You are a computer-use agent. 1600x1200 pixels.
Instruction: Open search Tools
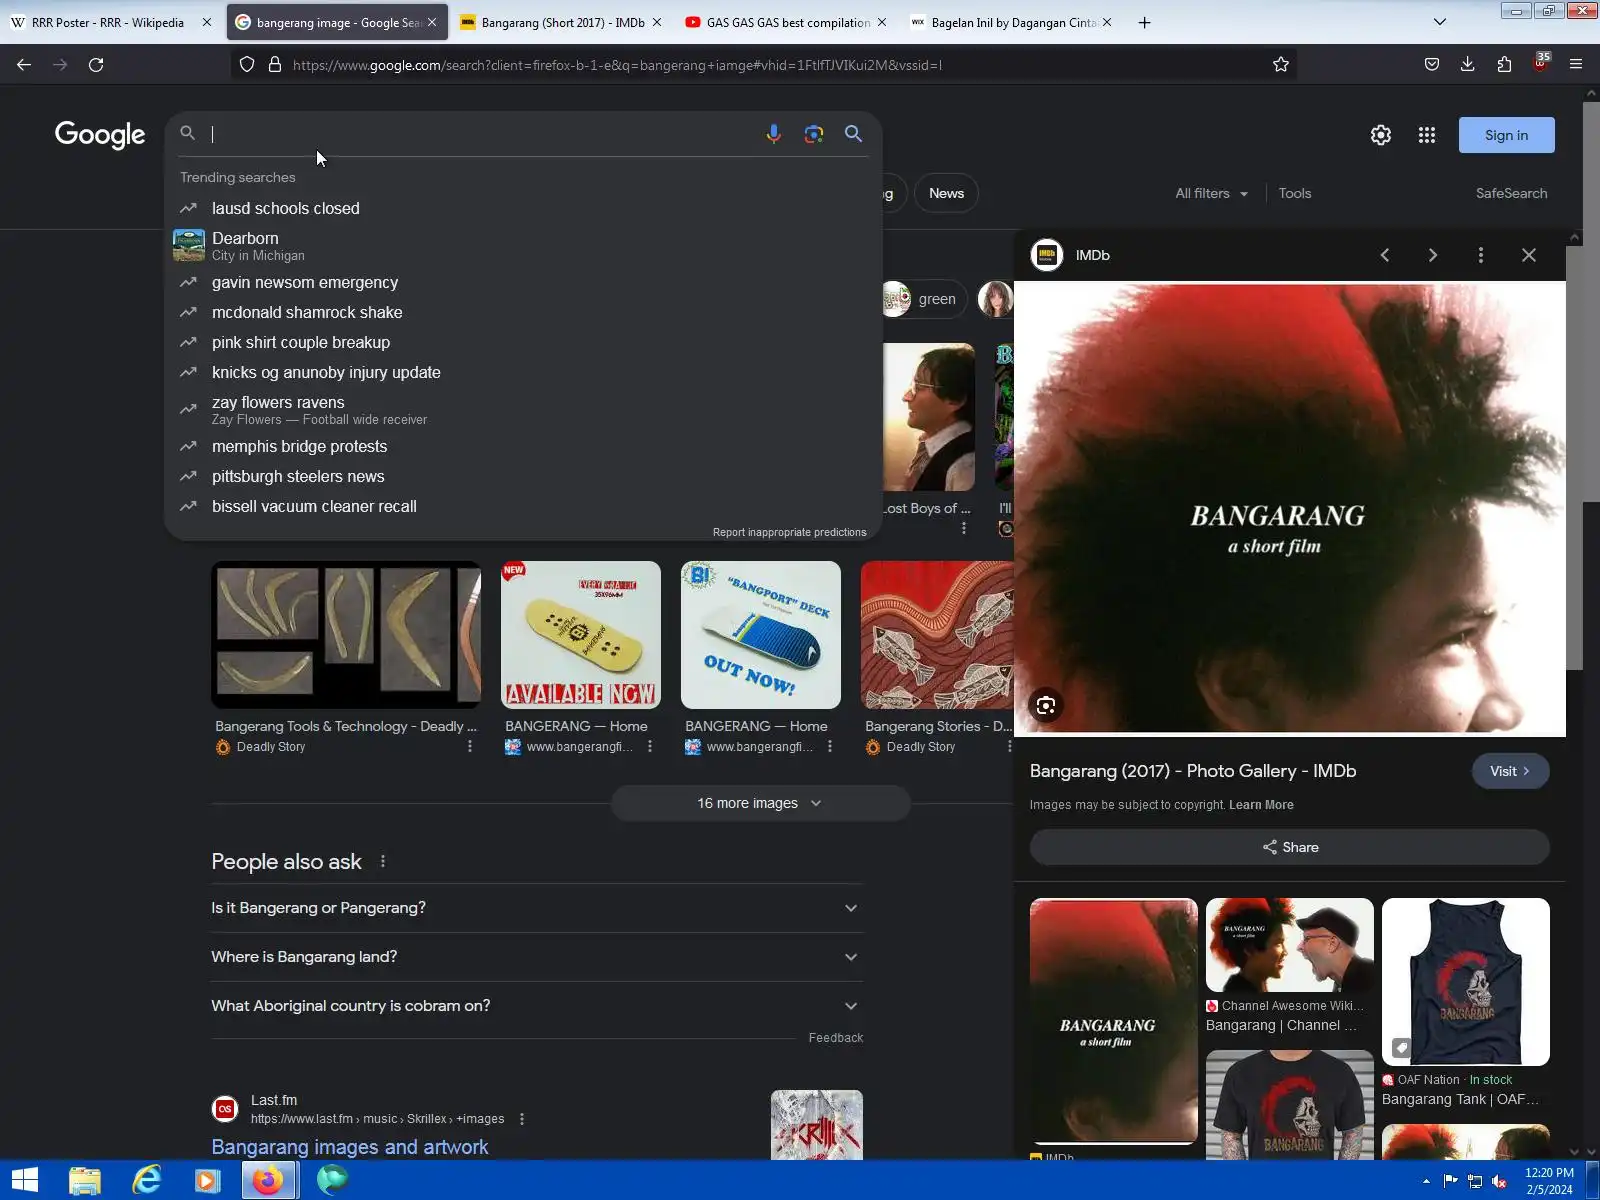tap(1294, 193)
